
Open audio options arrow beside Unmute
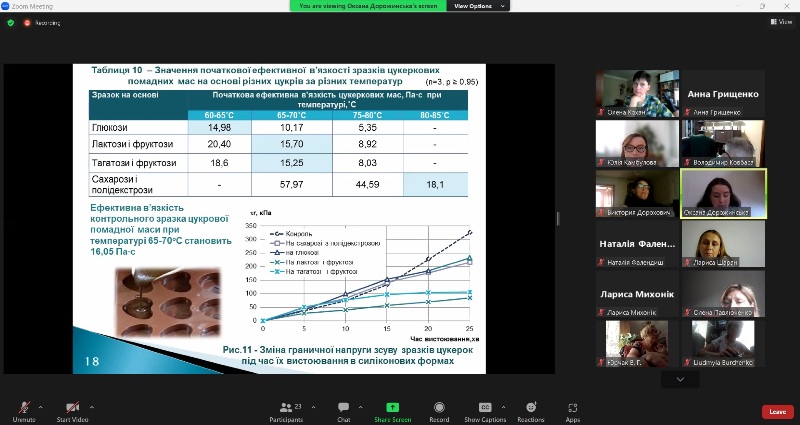click(x=41, y=407)
